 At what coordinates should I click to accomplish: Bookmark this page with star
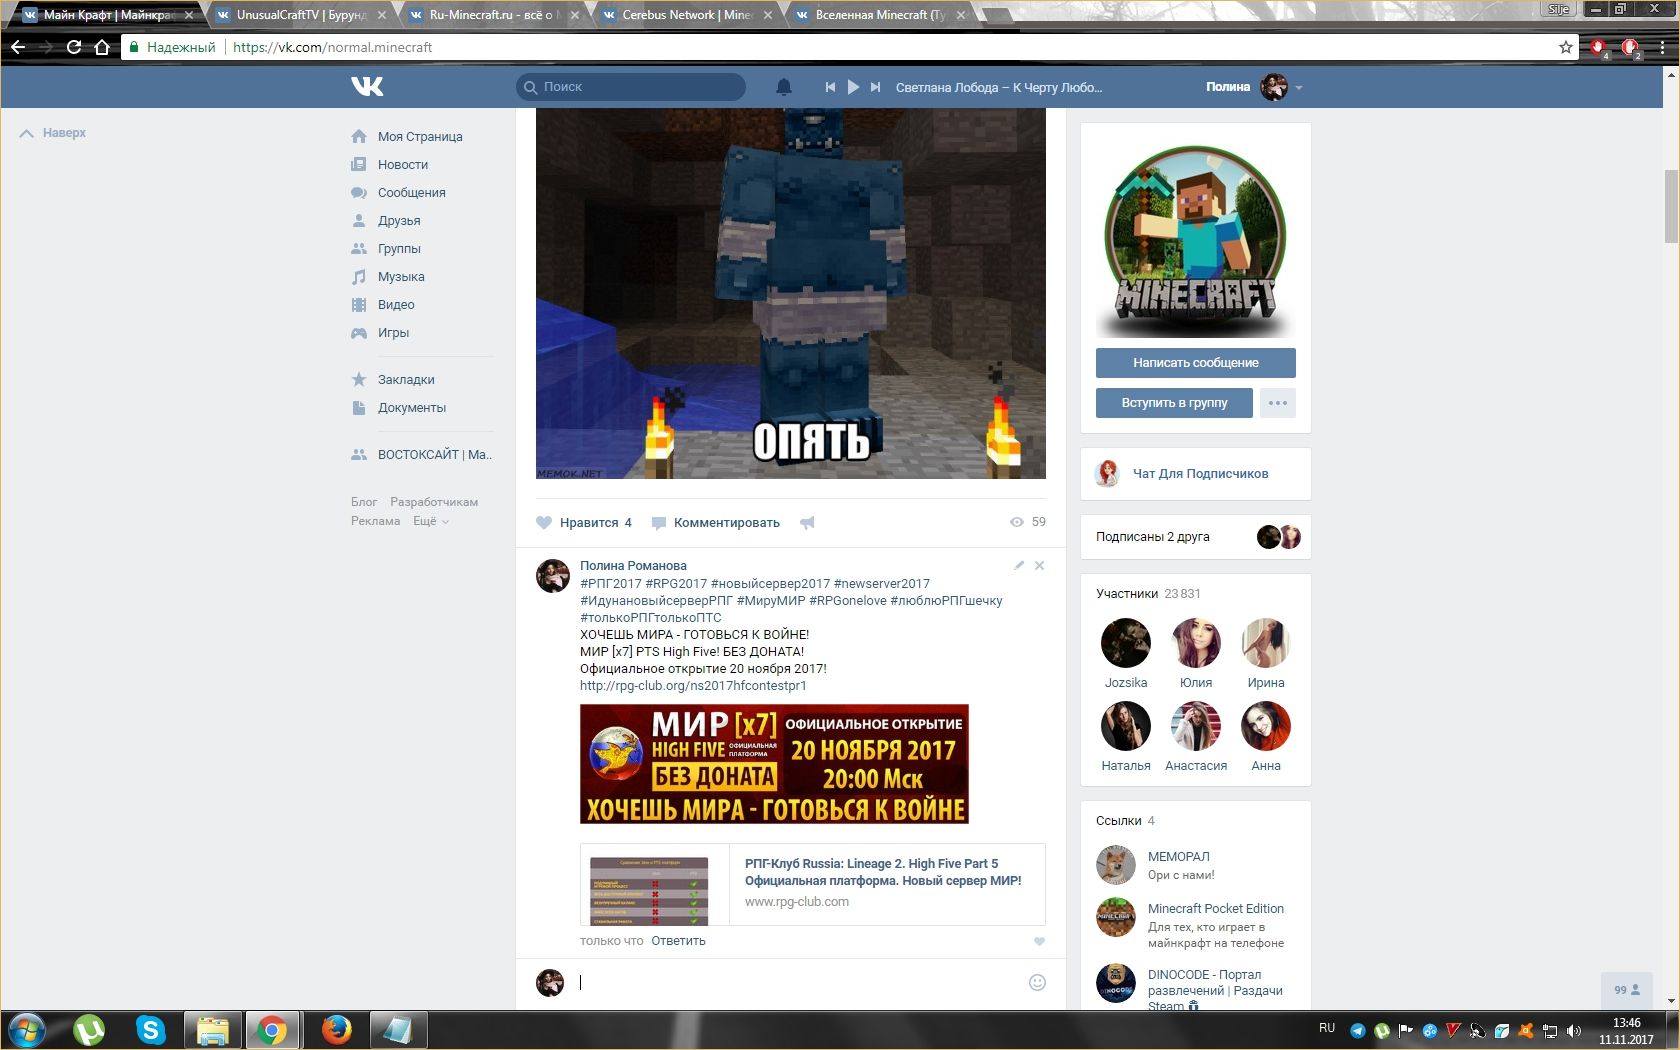pos(1566,47)
